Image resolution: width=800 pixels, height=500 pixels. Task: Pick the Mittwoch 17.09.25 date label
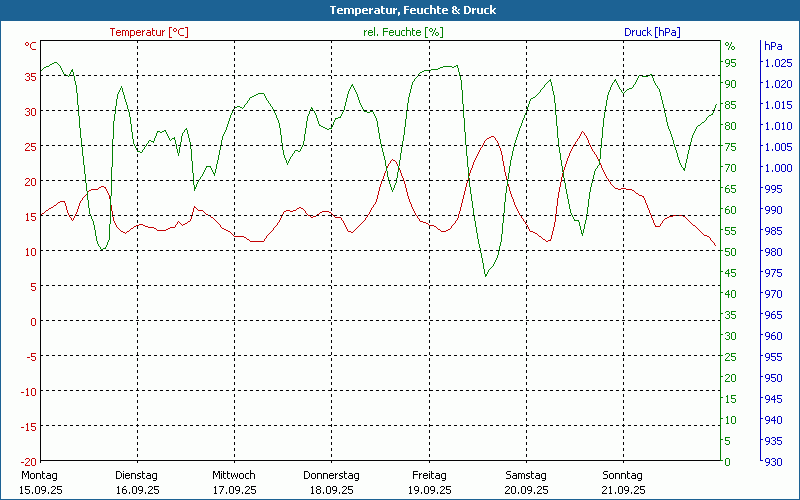click(234, 482)
